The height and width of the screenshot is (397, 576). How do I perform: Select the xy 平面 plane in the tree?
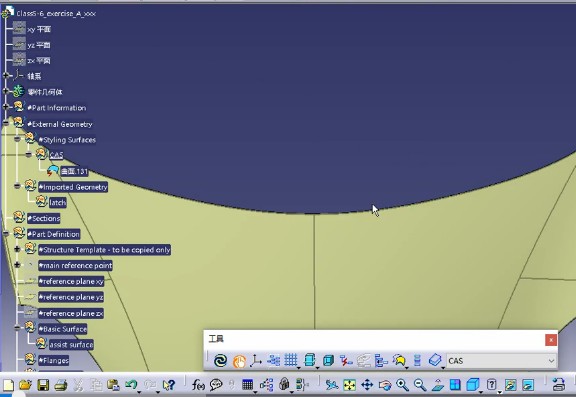click(39, 29)
